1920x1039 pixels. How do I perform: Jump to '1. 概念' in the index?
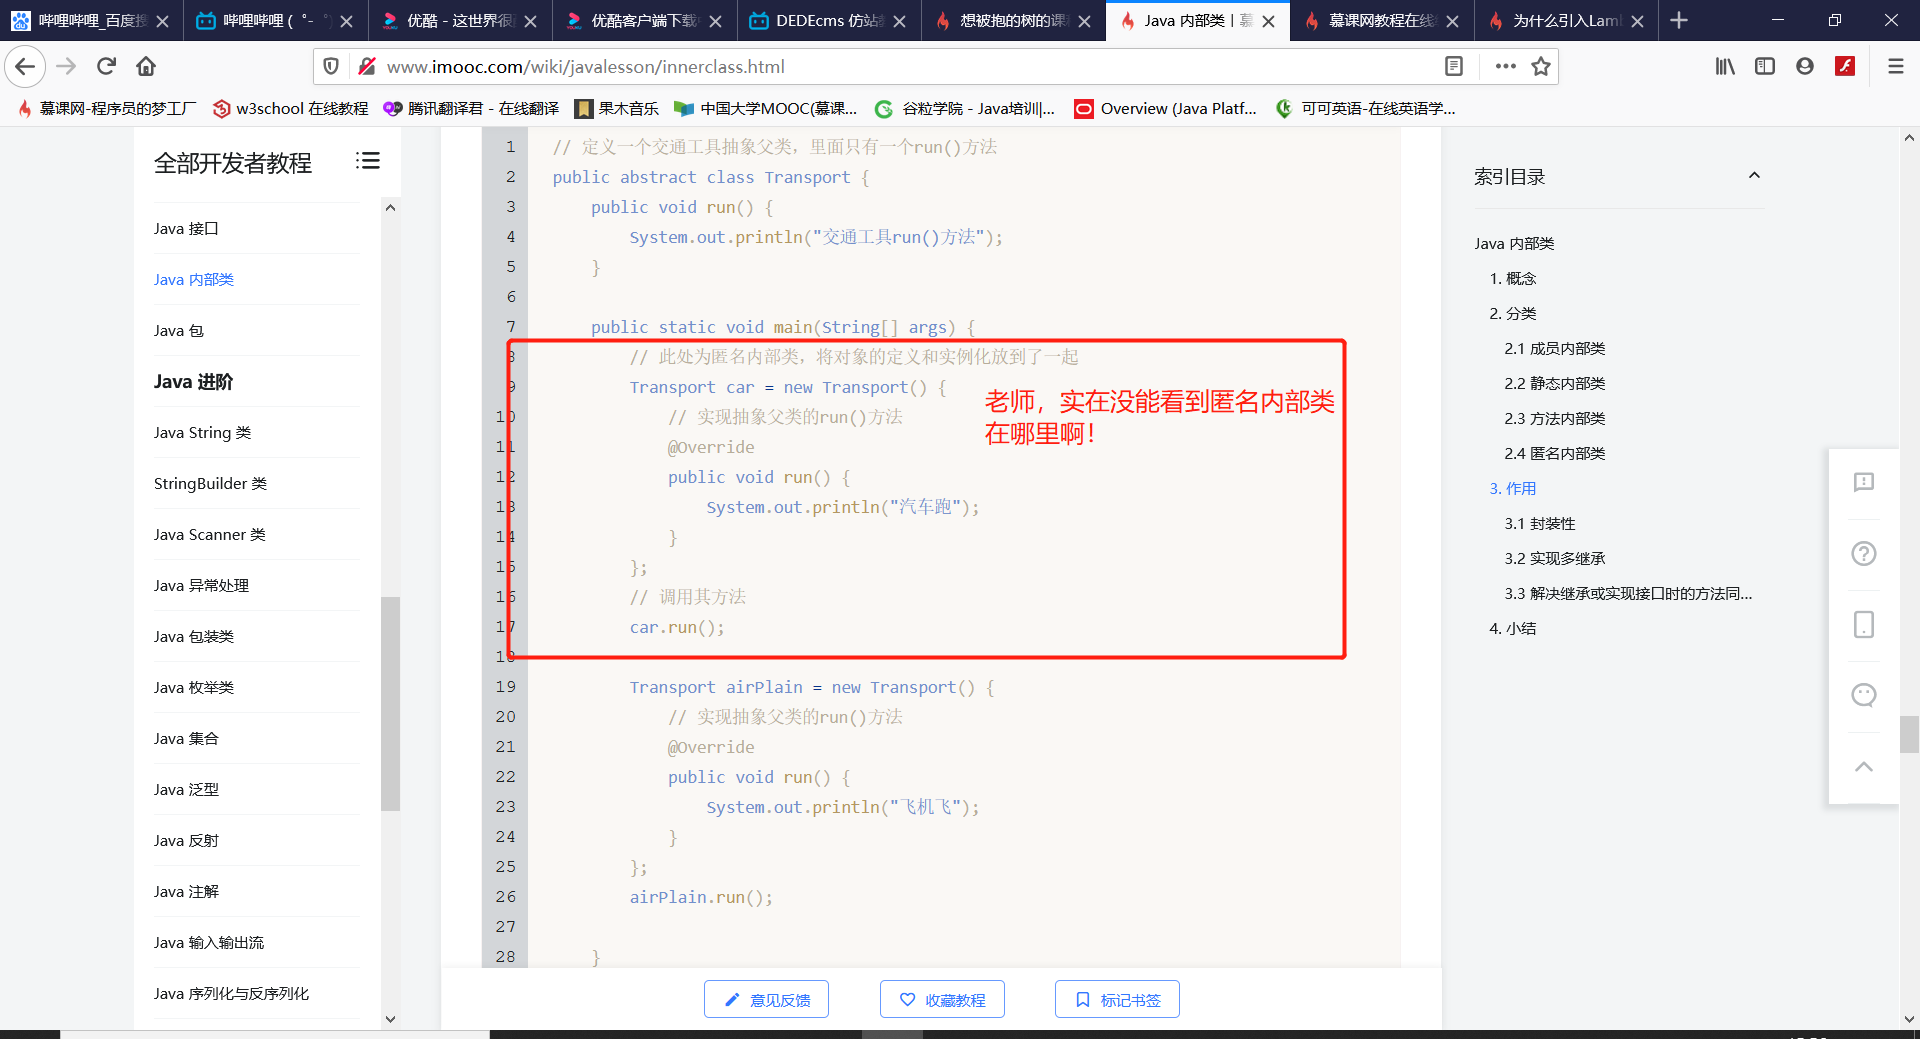1512,278
